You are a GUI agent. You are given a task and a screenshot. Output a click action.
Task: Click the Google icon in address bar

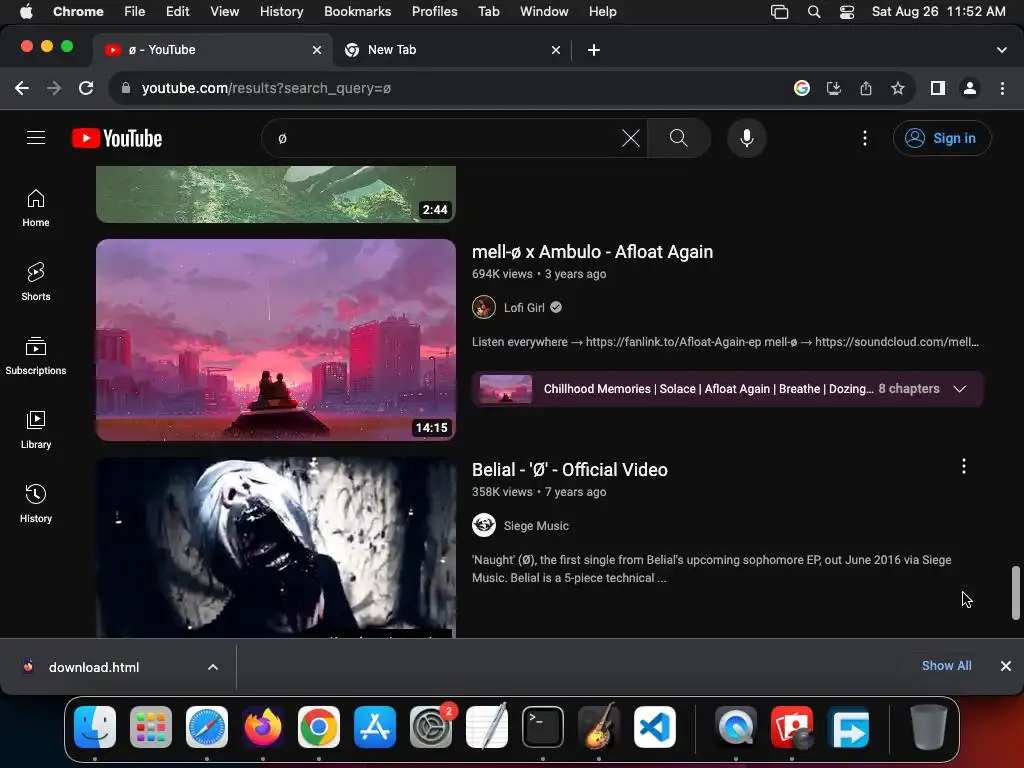coord(801,88)
